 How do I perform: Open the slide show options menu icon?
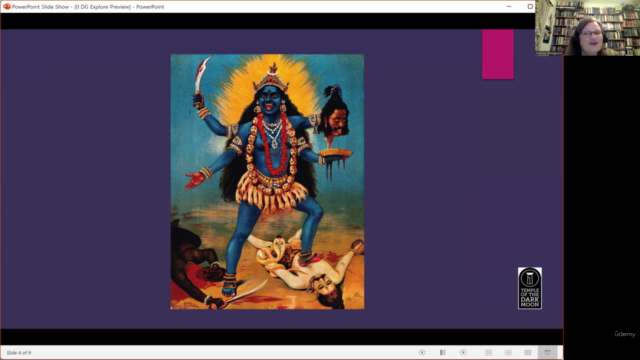pyautogui.click(x=442, y=352)
